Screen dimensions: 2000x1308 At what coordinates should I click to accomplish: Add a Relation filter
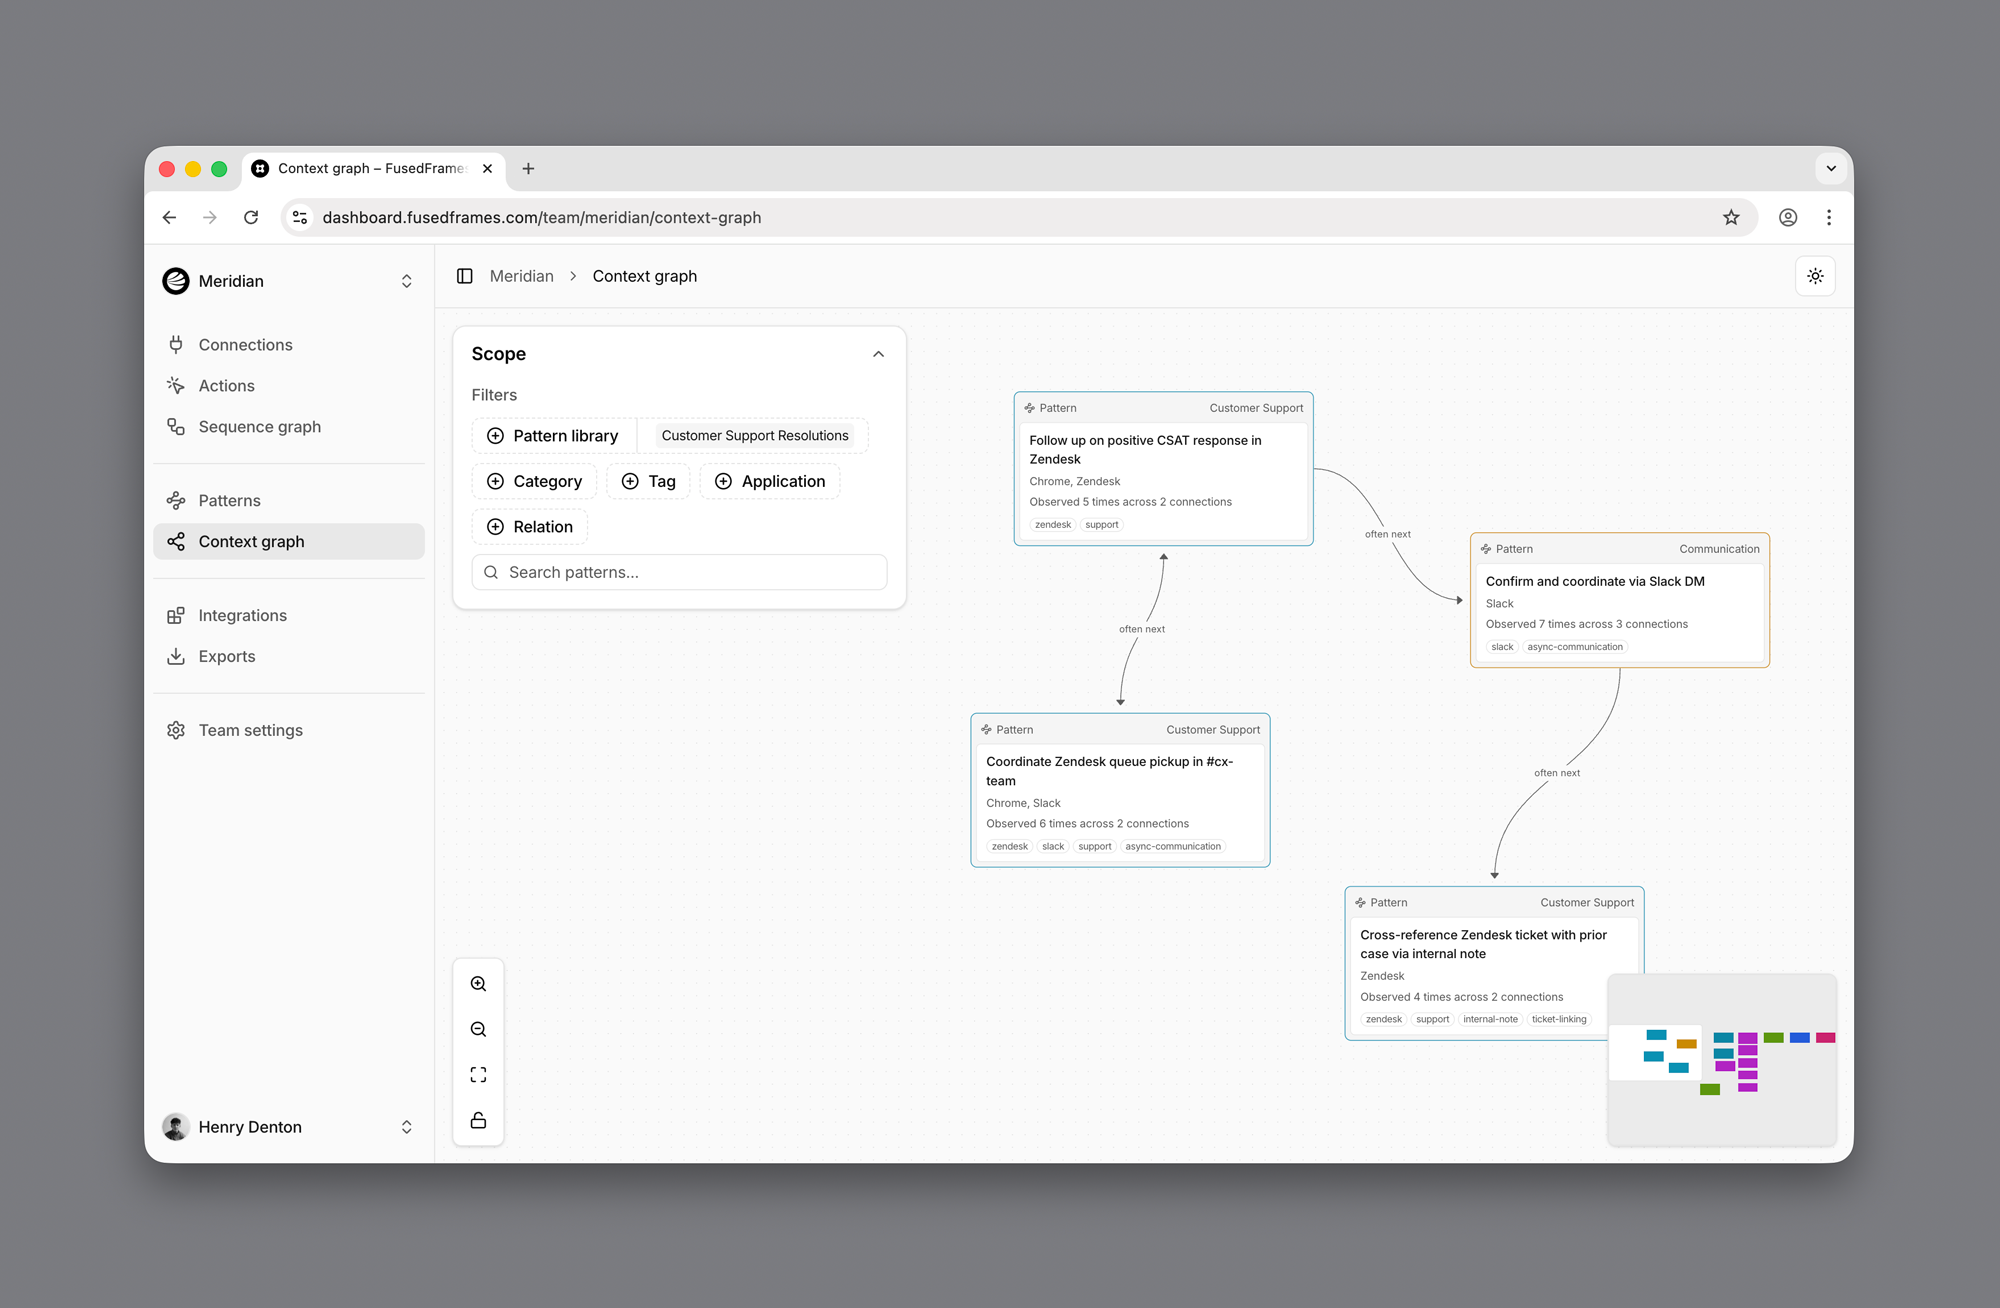click(530, 527)
